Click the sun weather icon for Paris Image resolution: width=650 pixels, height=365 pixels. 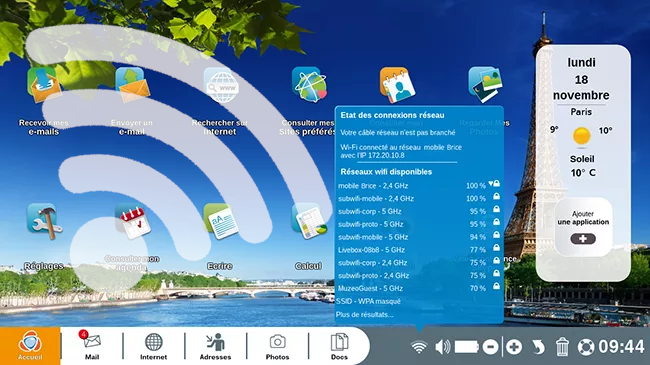582,136
